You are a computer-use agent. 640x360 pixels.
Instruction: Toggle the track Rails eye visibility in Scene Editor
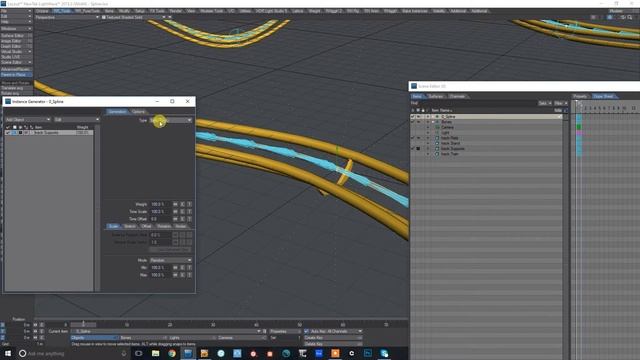[x=418, y=138]
